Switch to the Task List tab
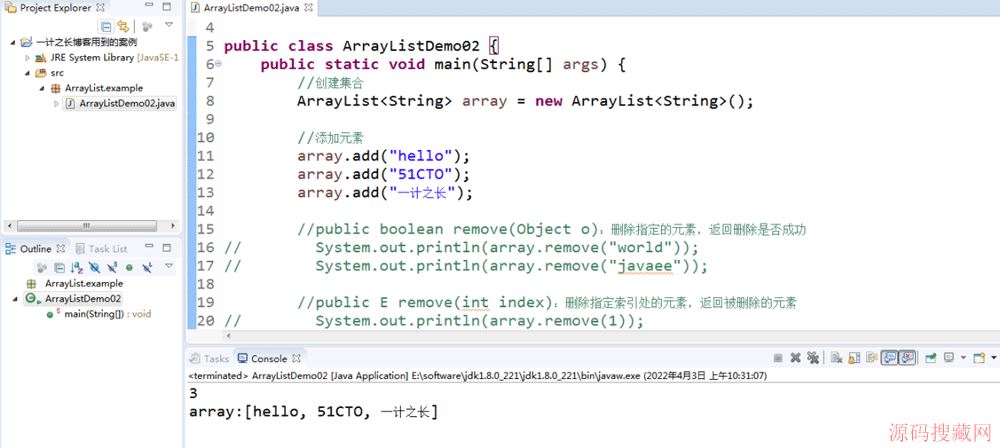 click(101, 249)
